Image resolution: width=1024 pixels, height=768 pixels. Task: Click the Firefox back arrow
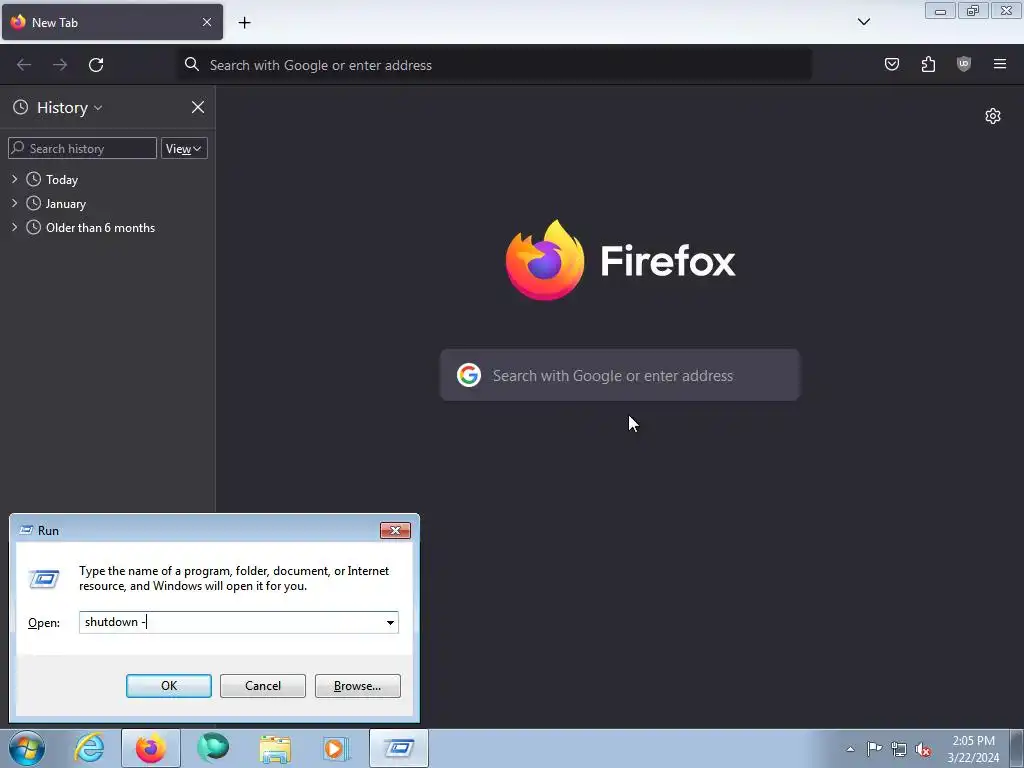click(24, 65)
